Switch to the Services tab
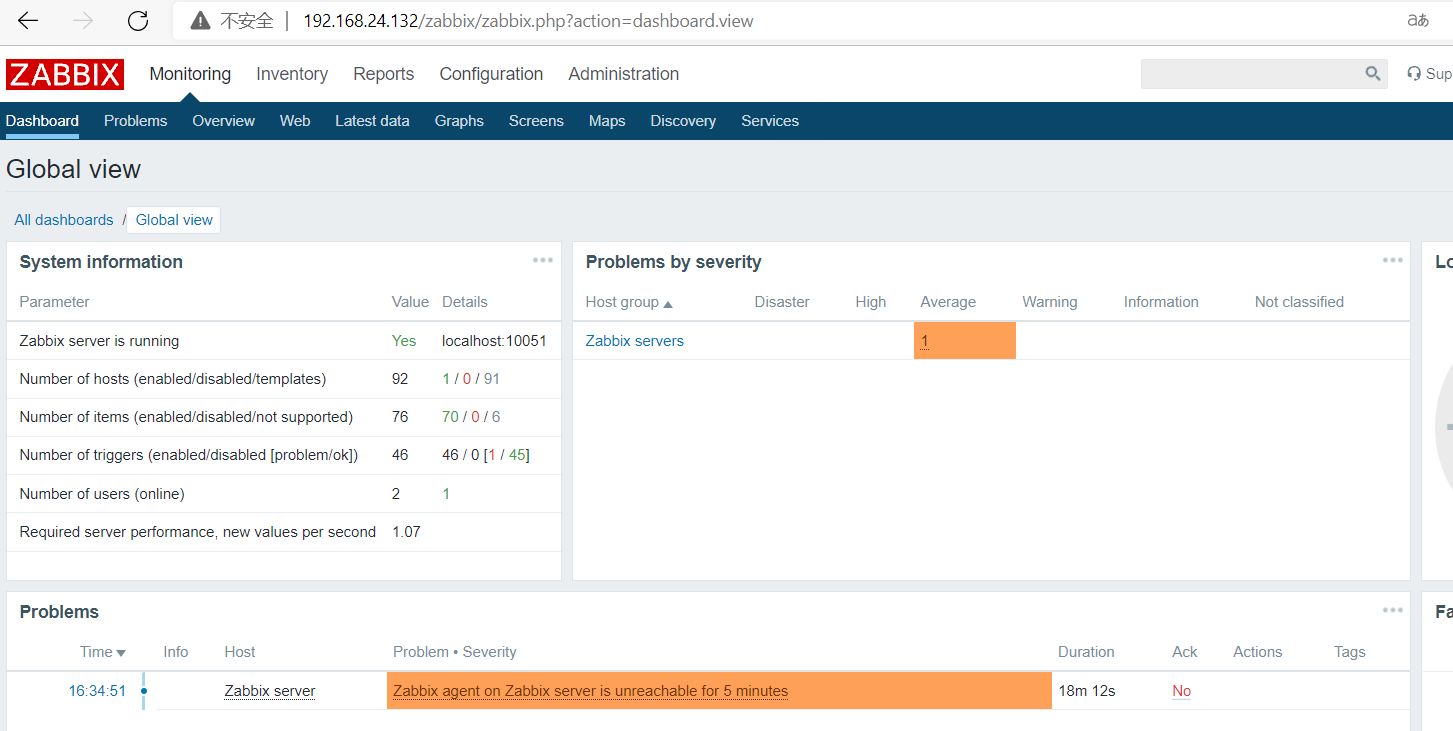The height and width of the screenshot is (731, 1453). point(770,121)
